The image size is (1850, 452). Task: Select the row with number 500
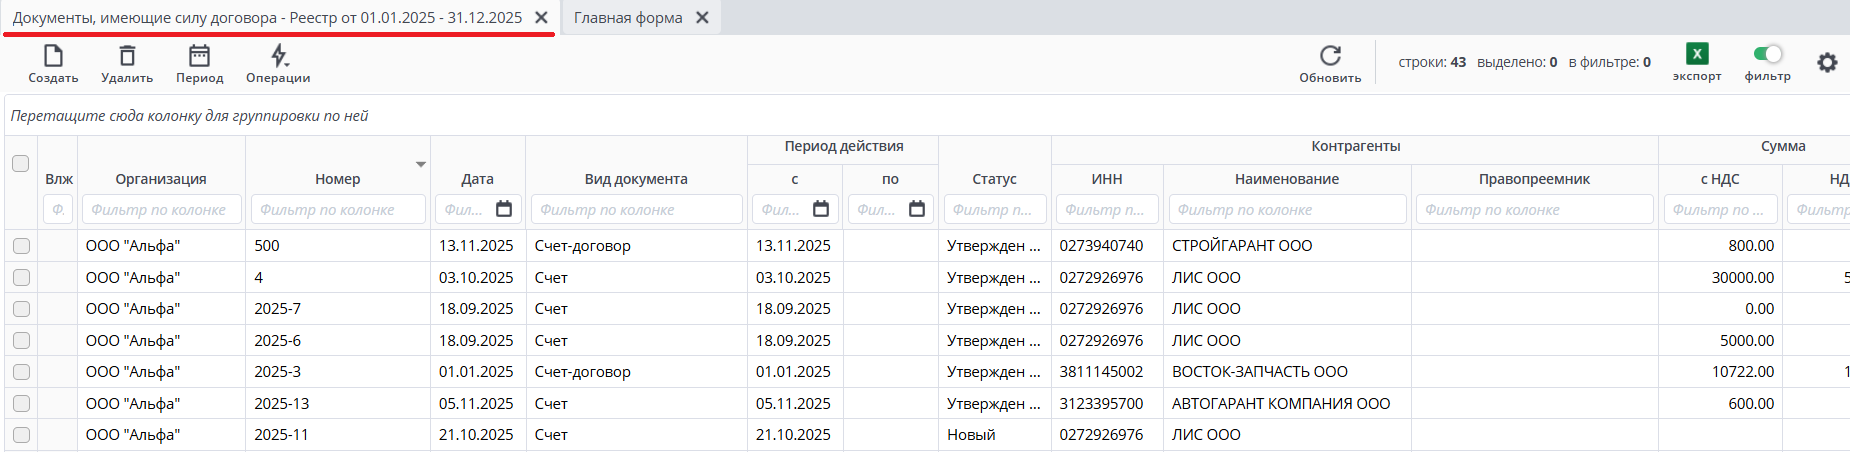21,246
